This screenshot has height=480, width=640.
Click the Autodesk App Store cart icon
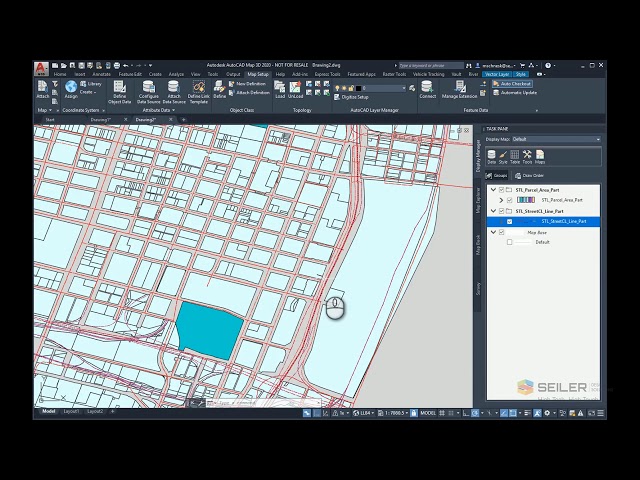tap(522, 65)
